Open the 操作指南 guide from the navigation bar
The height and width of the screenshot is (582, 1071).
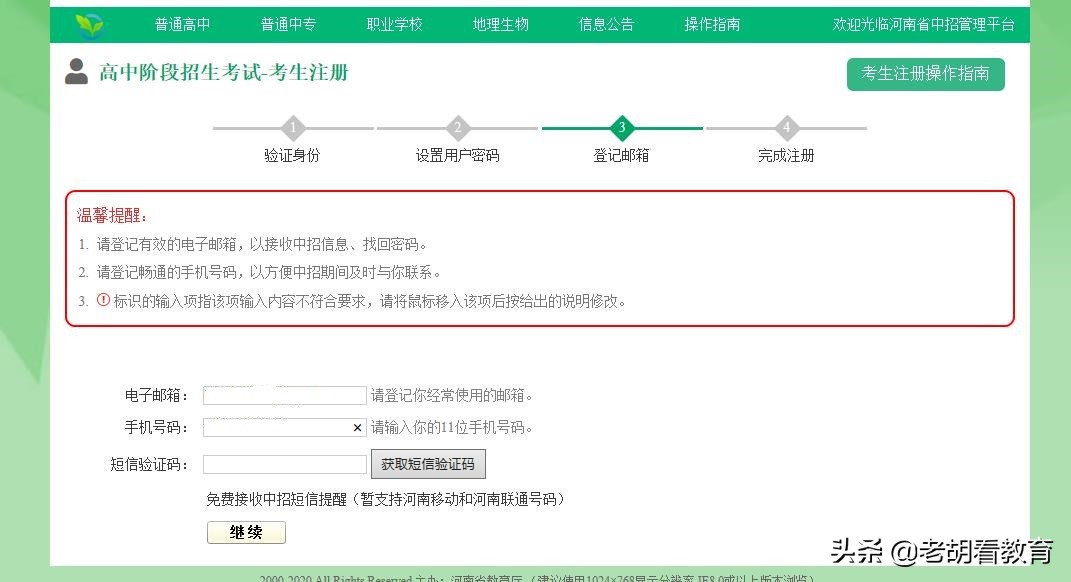pyautogui.click(x=711, y=23)
